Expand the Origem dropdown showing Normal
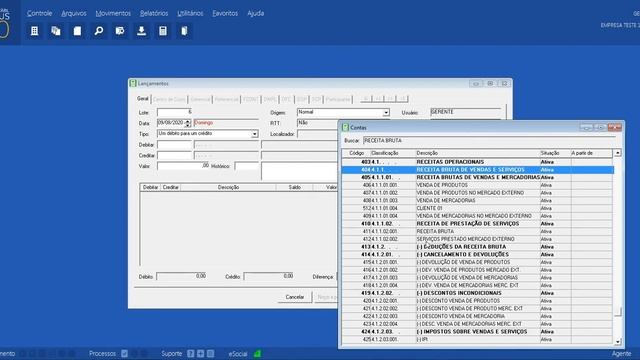The height and width of the screenshot is (360, 640). 386,112
